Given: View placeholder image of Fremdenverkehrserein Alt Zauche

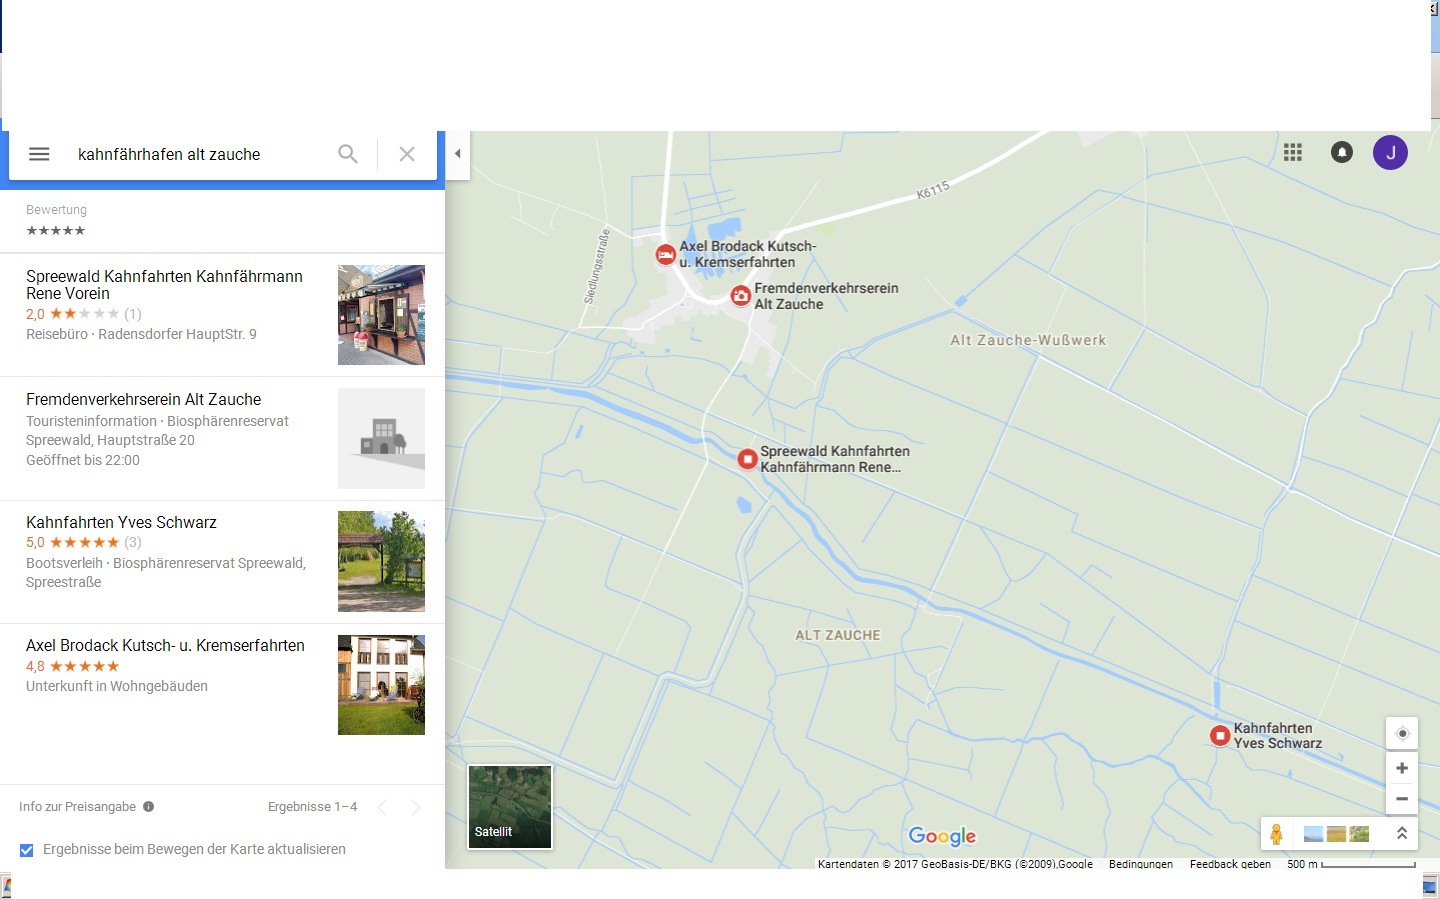Looking at the screenshot, I should 381,438.
